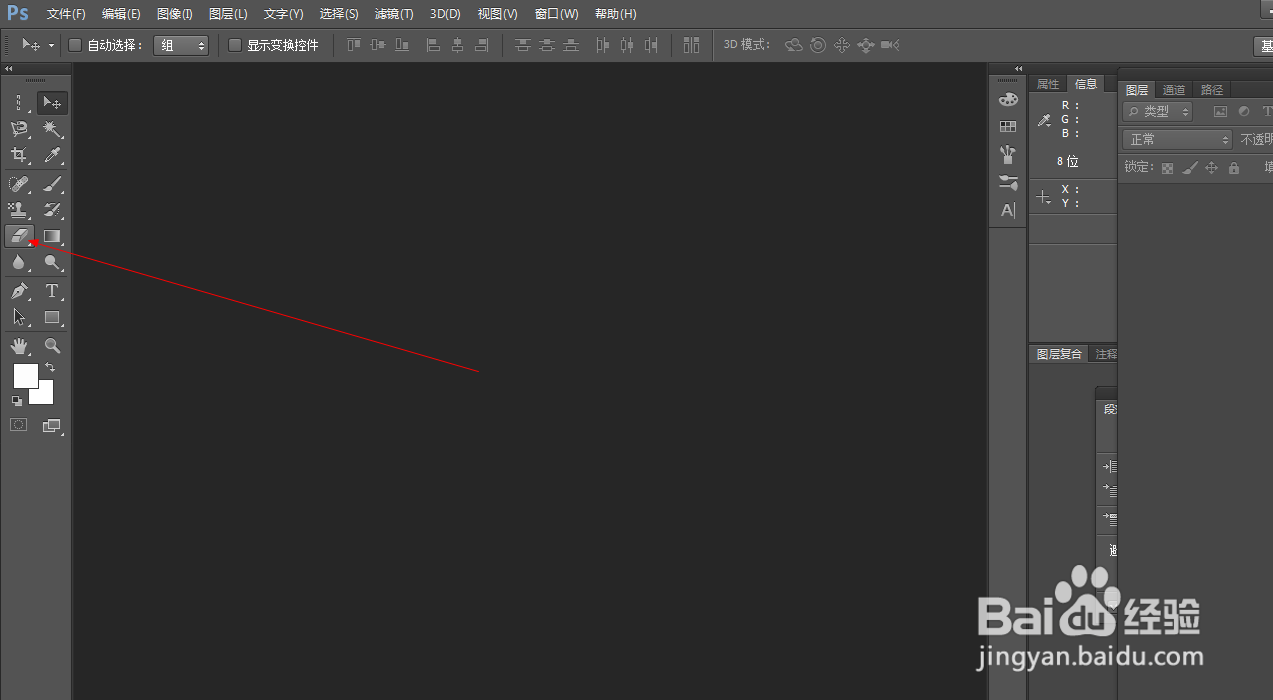Open the Brush presets panel icon

pyautogui.click(x=1008, y=154)
